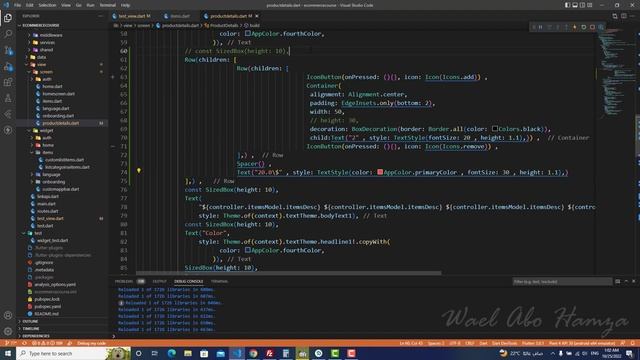640x360 pixels.
Task: Click the line and column indicator in status bar
Action: (411, 343)
